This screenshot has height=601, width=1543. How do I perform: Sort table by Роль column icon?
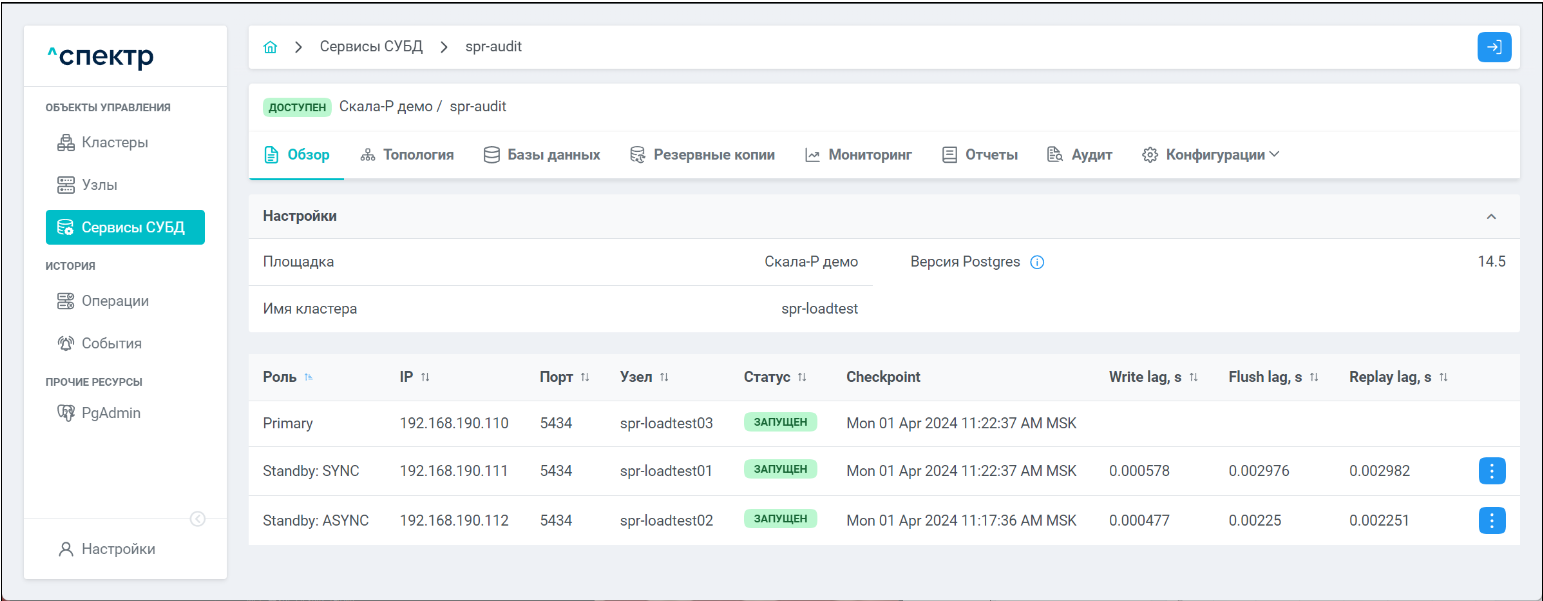[308, 377]
